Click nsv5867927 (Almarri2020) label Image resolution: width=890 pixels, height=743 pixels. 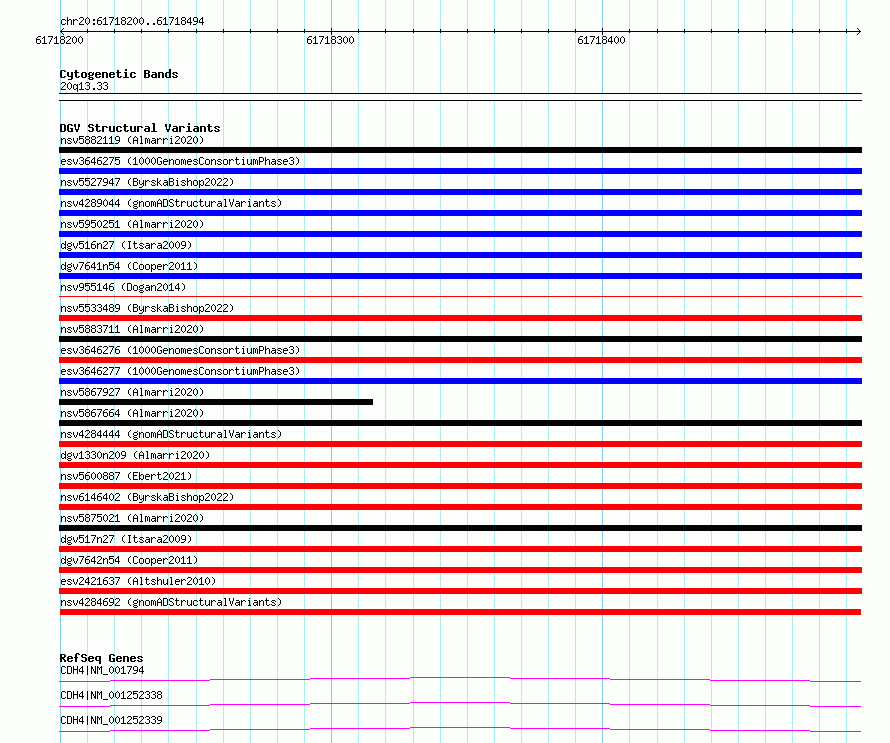[132, 392]
